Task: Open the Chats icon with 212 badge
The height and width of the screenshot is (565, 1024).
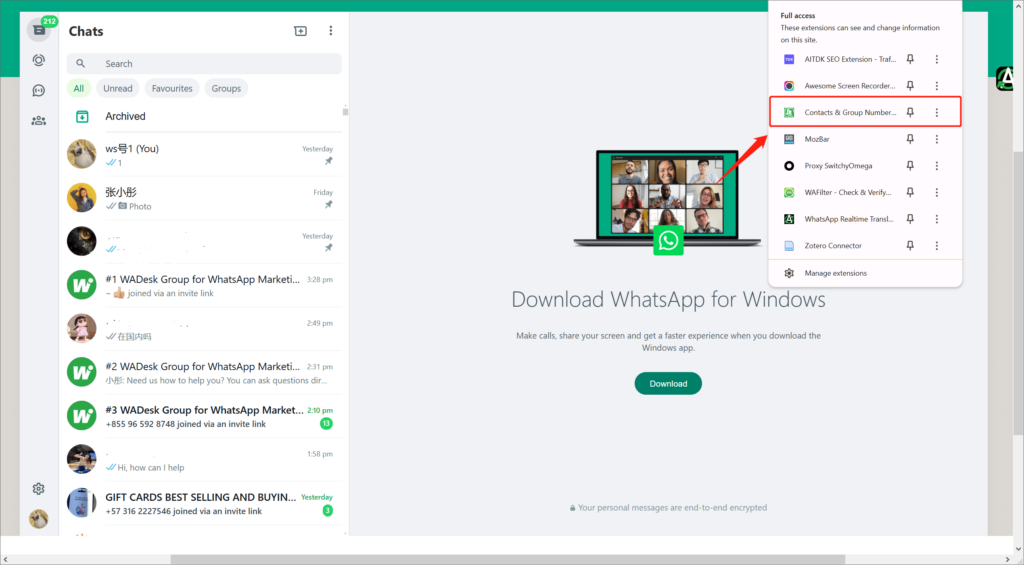Action: [x=39, y=29]
